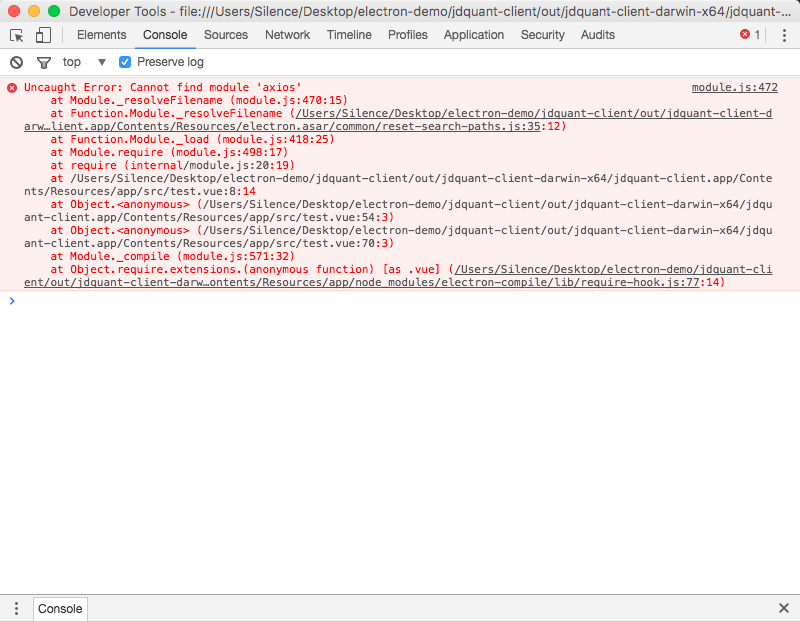Viewport: 800px width, 622px height.
Task: Open the Timeline tab
Action: pyautogui.click(x=349, y=35)
